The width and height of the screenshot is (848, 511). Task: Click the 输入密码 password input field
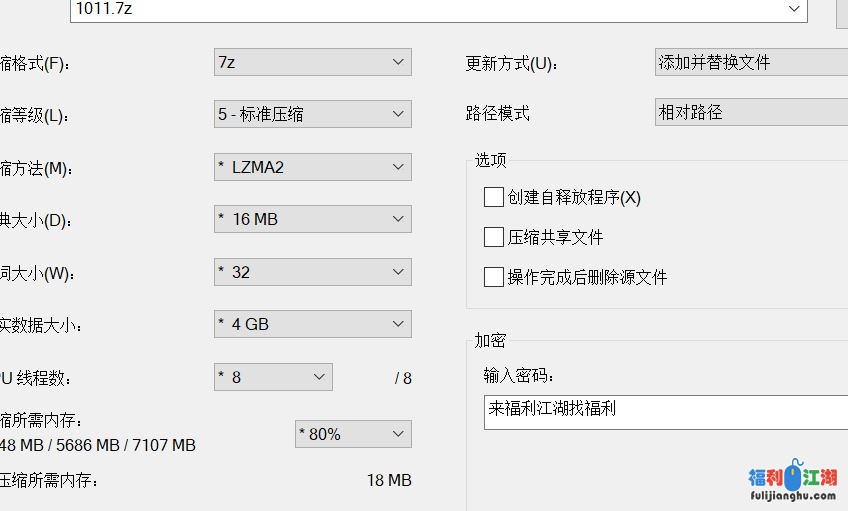(x=665, y=412)
